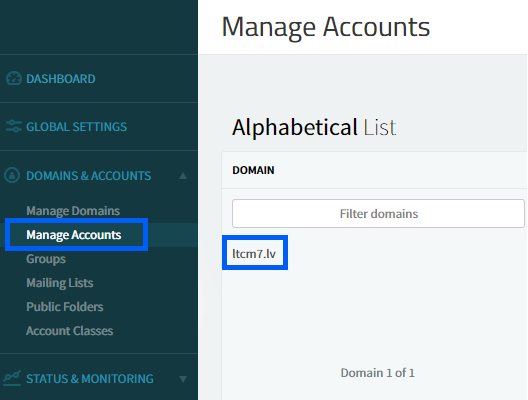Viewport: 528px width, 400px height.
Task: Click the DOMAIN column header
Action: pyautogui.click(x=253, y=170)
